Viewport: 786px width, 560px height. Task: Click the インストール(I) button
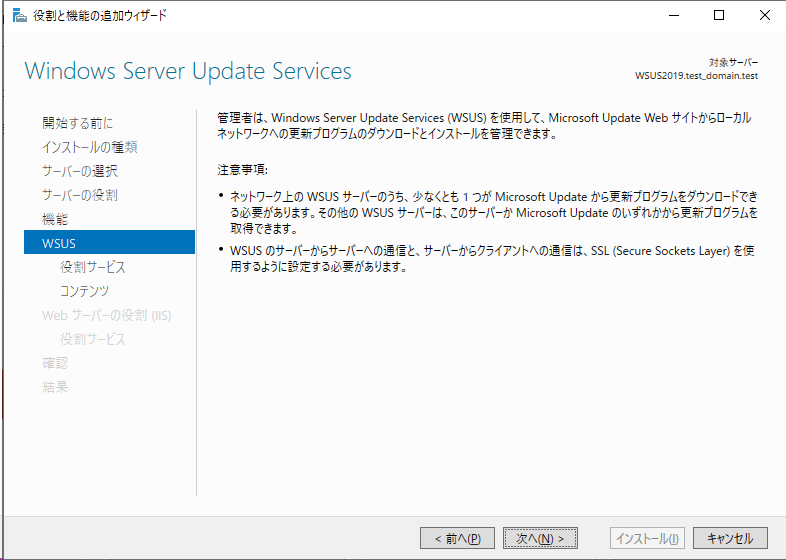point(647,538)
